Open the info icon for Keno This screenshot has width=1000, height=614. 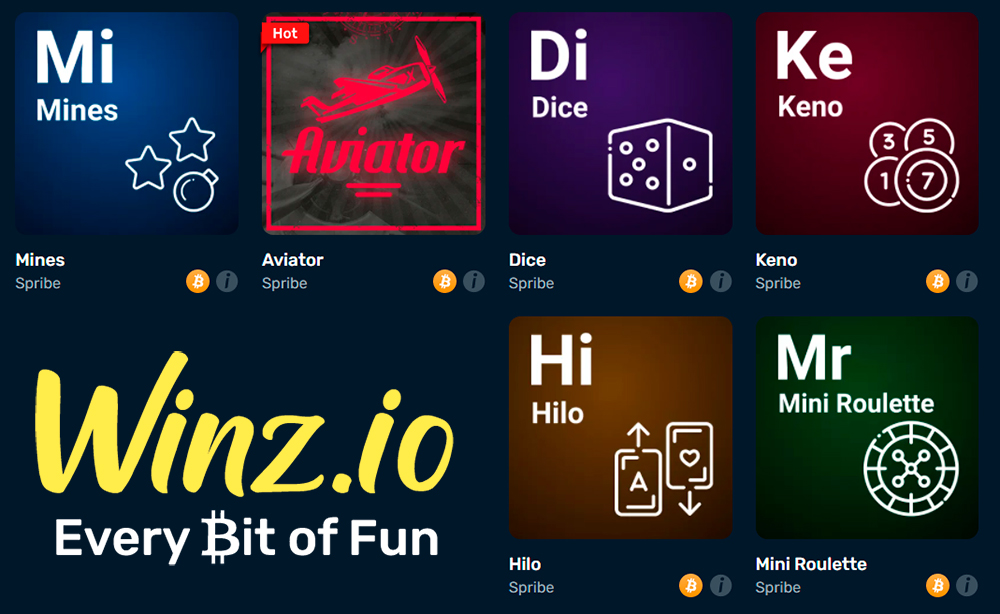click(967, 281)
